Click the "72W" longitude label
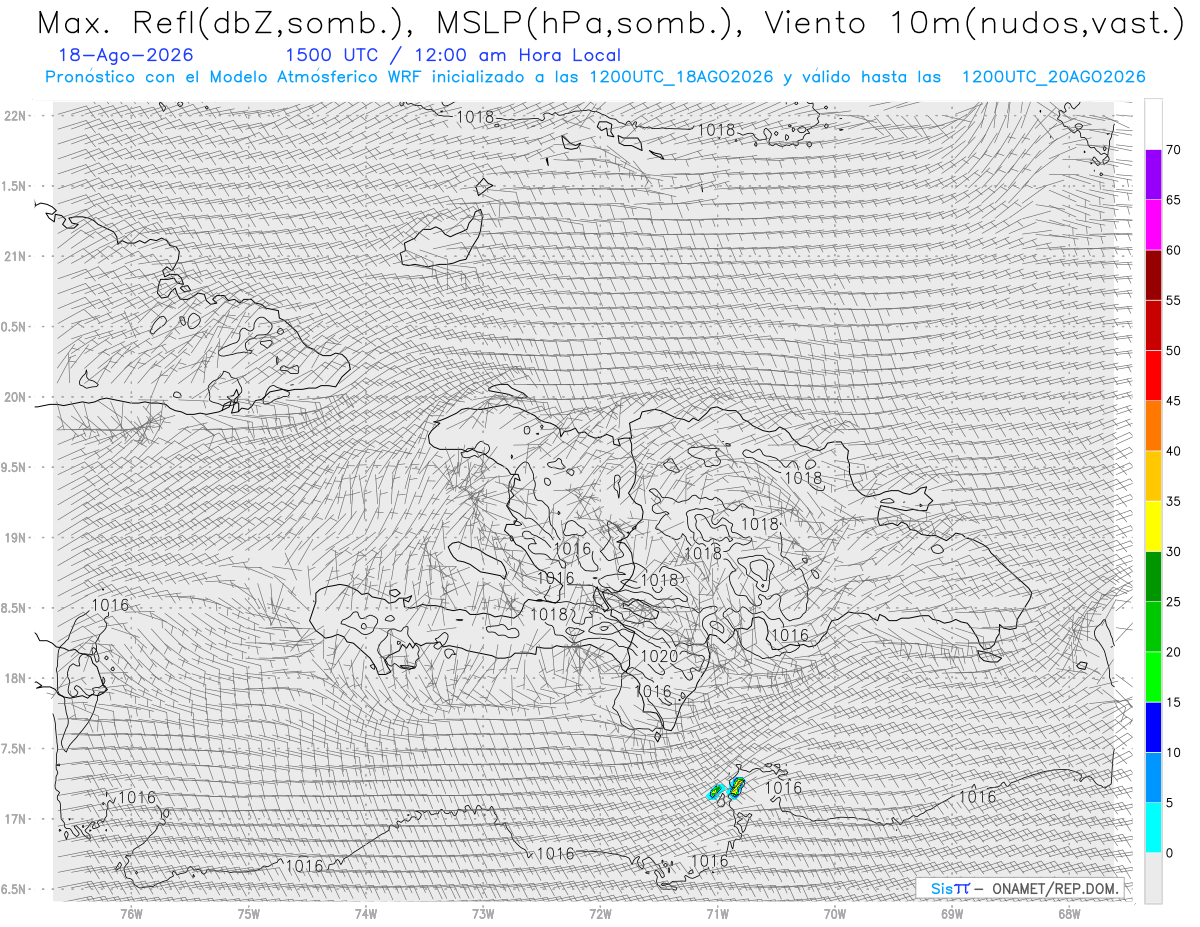Screen dimensions: 1200x927 pyautogui.click(x=600, y=913)
